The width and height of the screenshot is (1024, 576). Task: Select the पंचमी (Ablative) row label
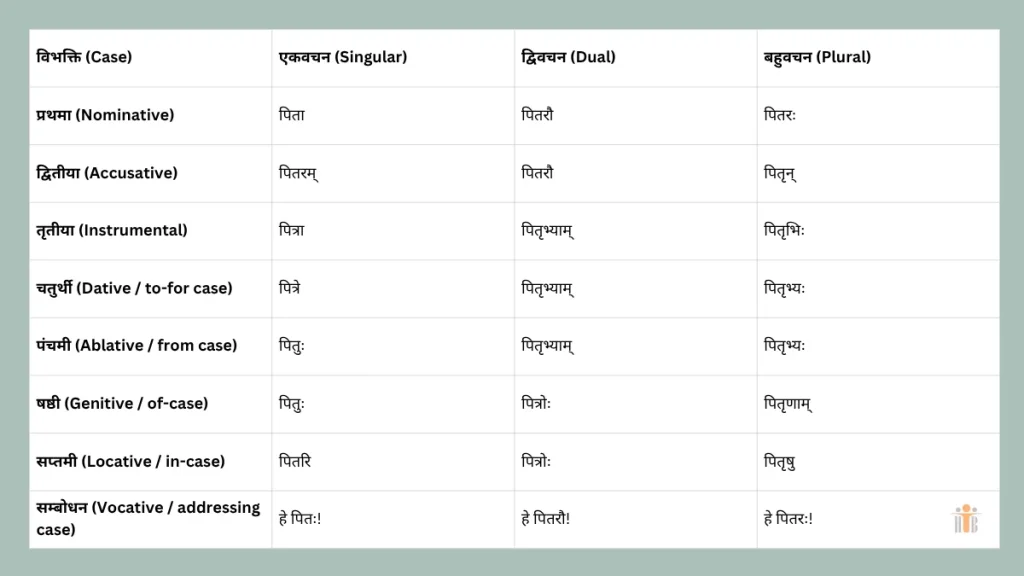click(137, 346)
